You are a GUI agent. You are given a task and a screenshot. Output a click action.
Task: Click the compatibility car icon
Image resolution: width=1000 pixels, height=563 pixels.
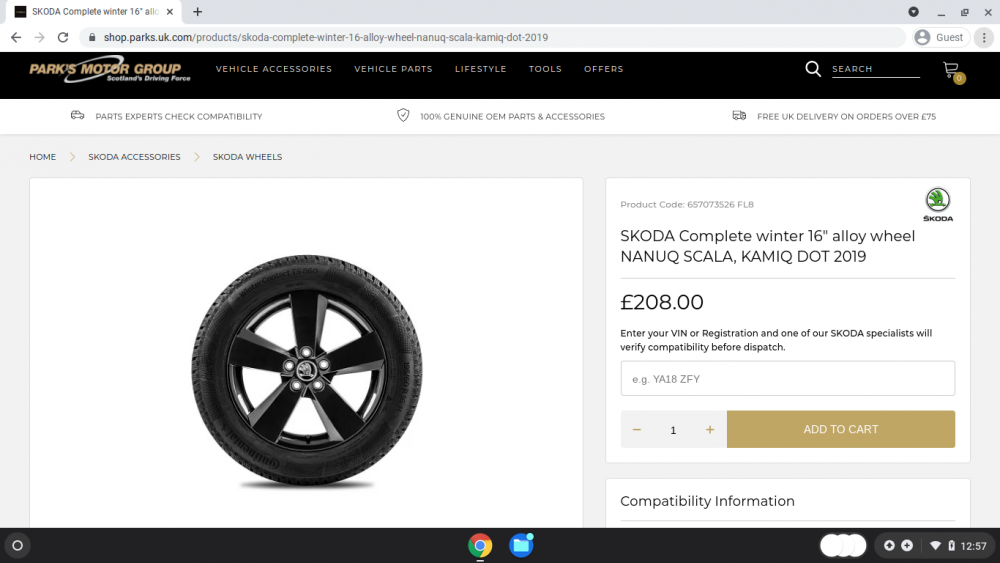[77, 115]
